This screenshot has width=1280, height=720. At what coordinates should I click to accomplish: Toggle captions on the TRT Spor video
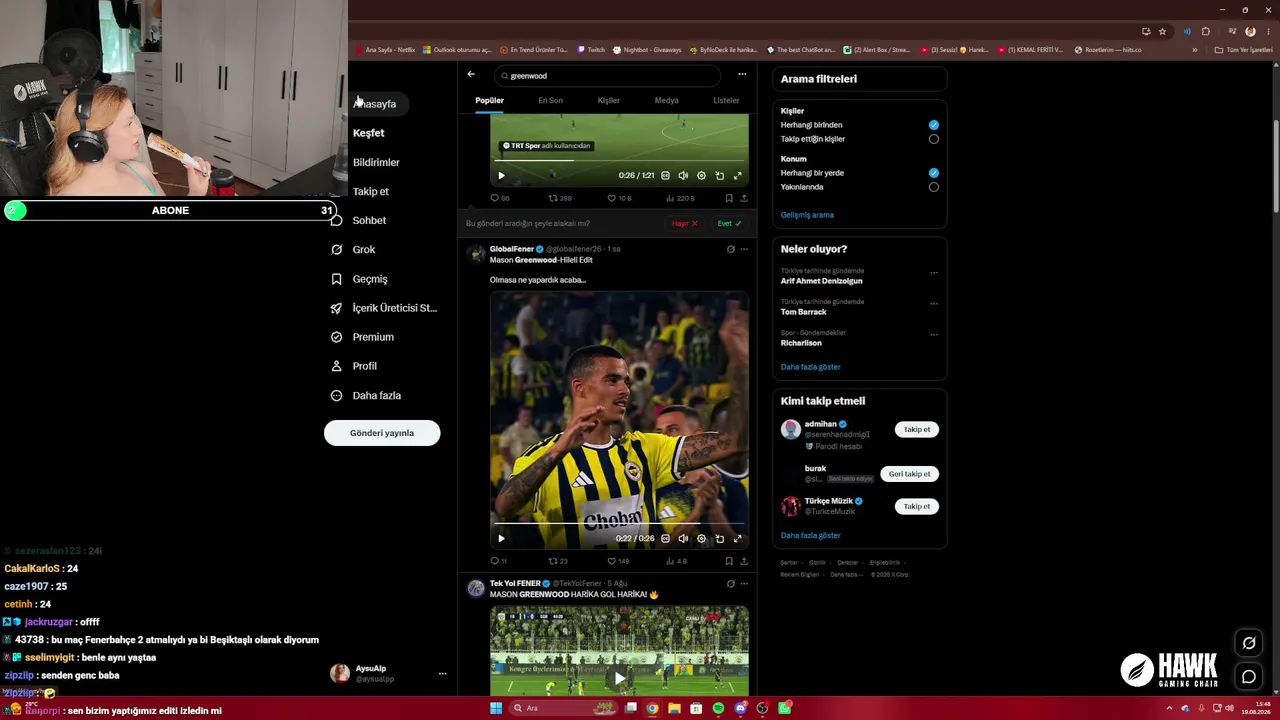(x=665, y=176)
